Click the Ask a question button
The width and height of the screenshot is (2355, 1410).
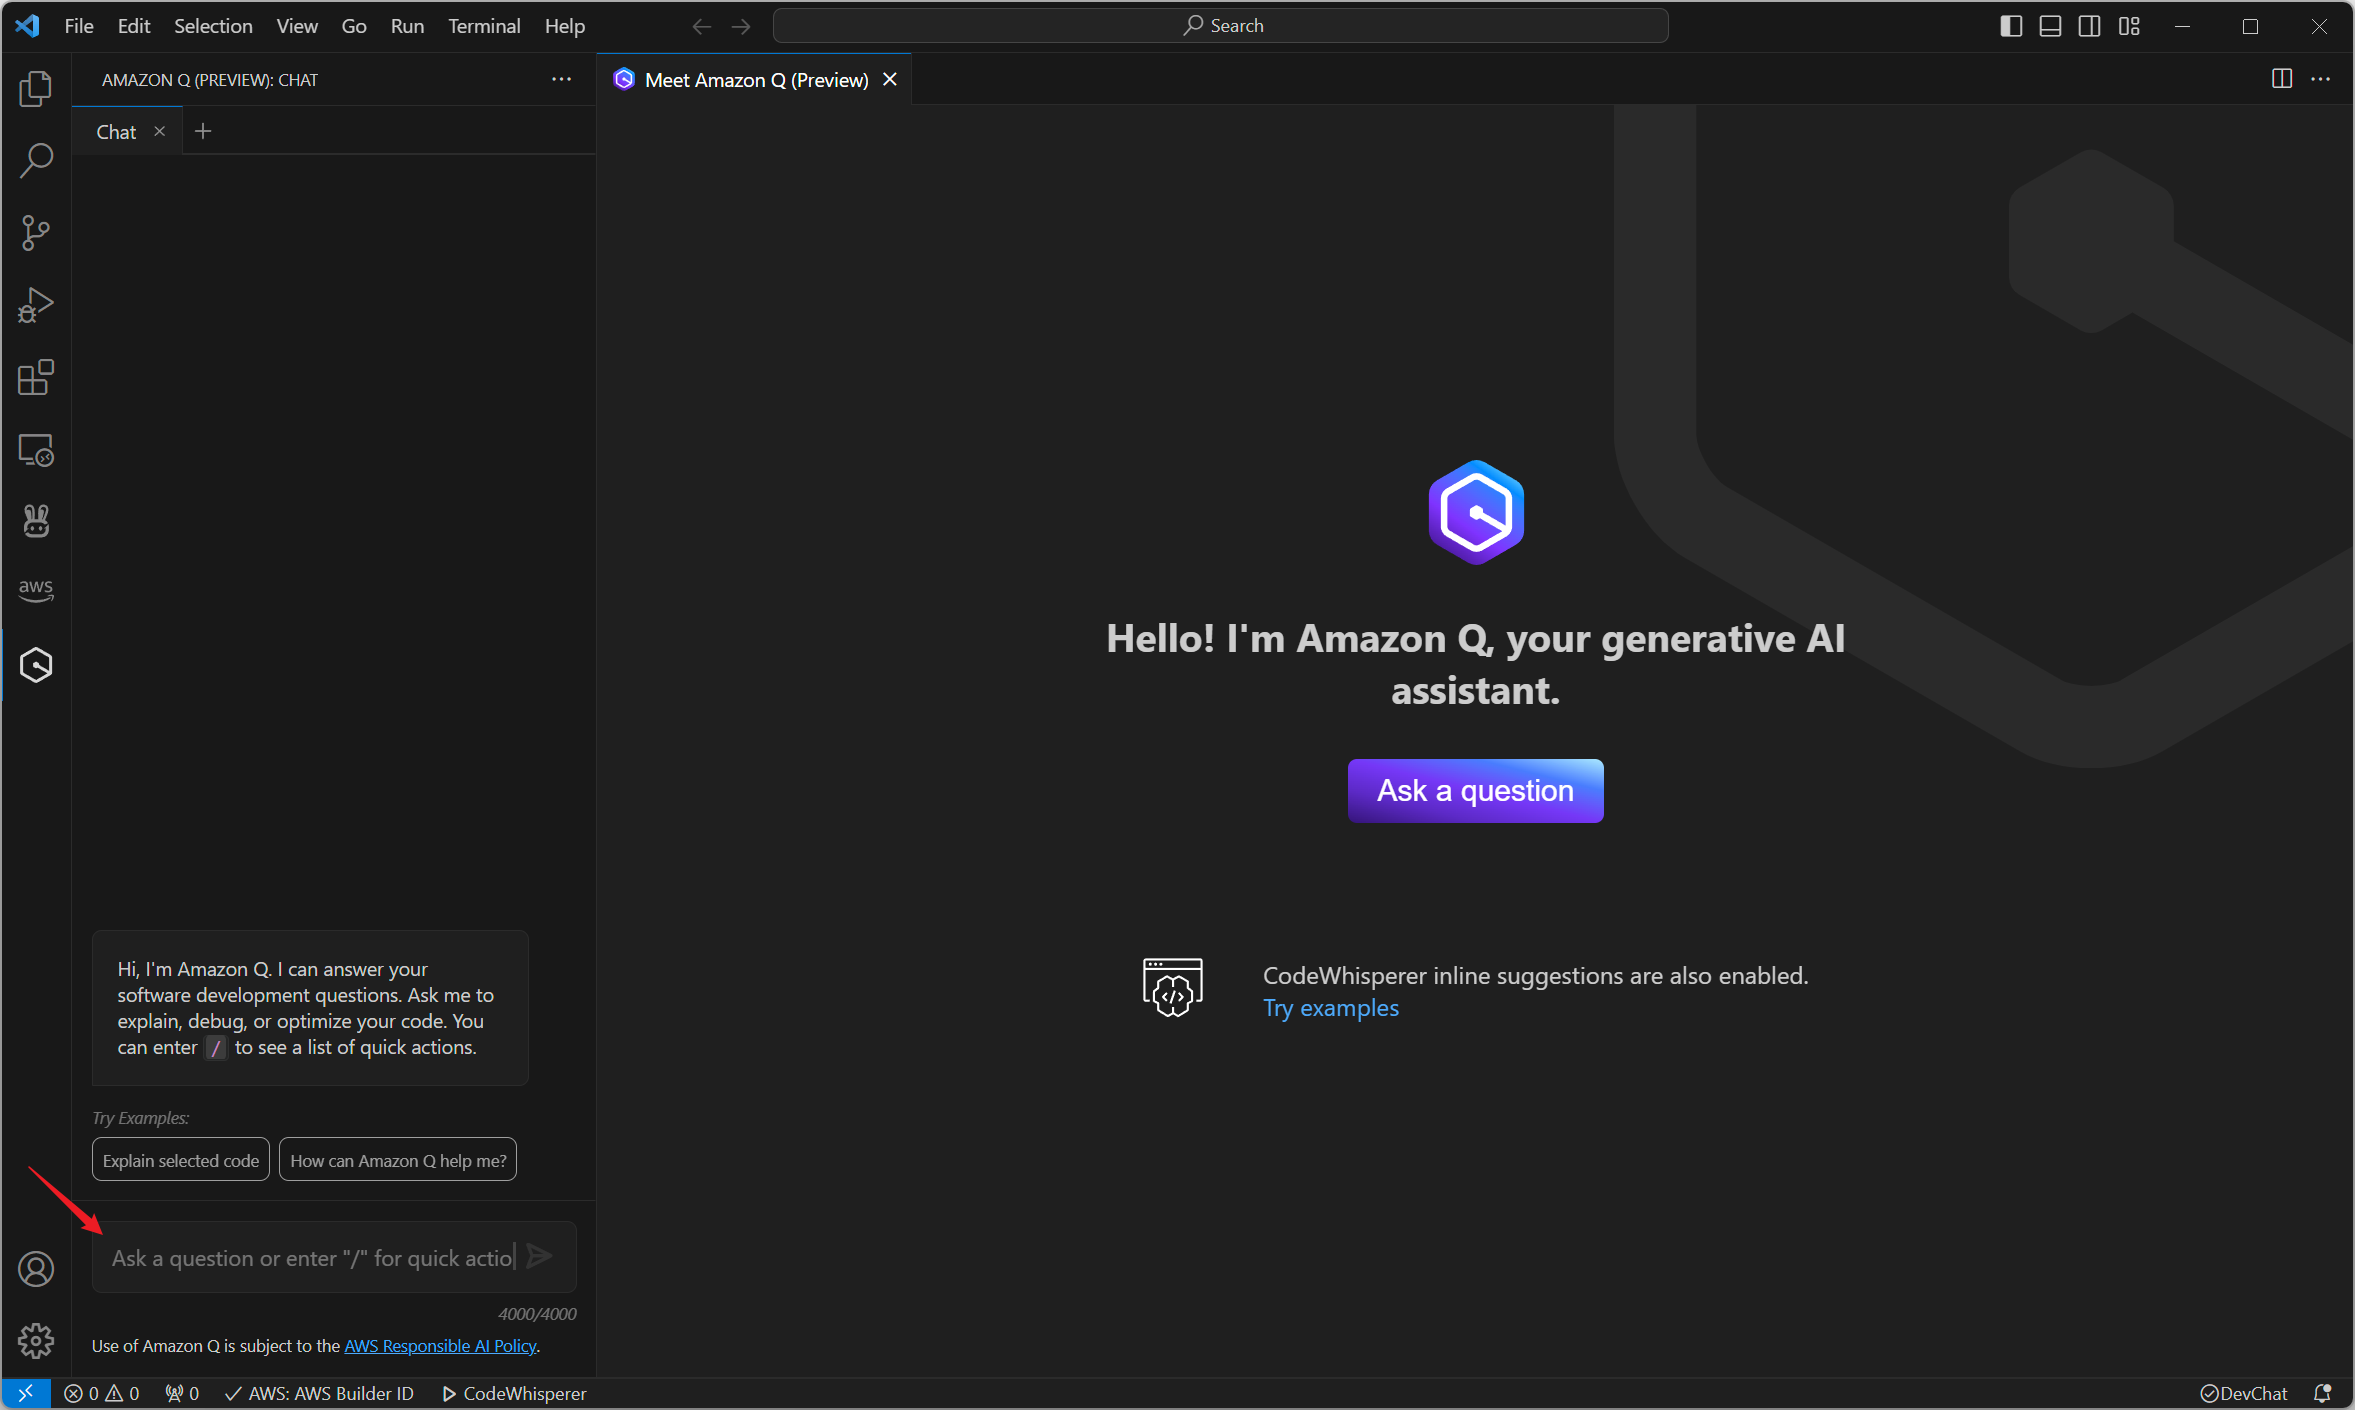pyautogui.click(x=1475, y=790)
